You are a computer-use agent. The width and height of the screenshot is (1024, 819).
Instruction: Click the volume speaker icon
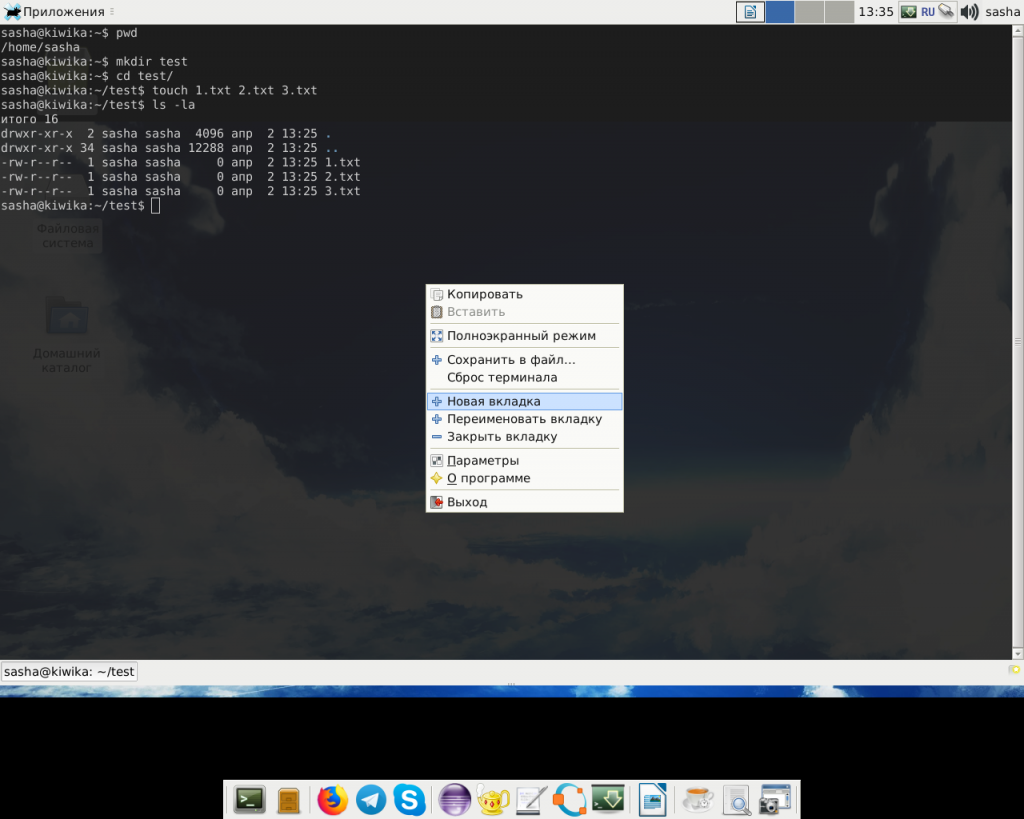969,12
